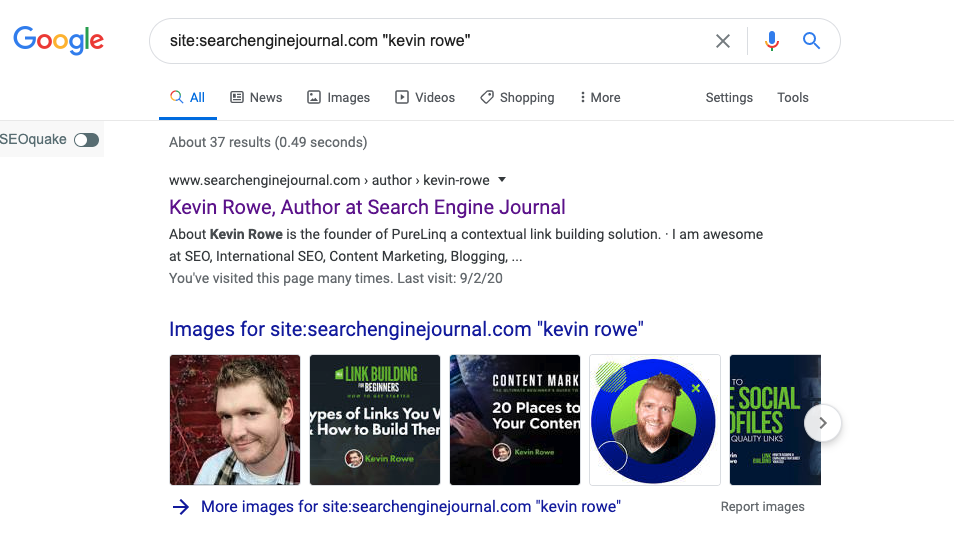Screen dimensions: 954x555
Task: Submit search with the magnifier icon
Action: tap(811, 41)
